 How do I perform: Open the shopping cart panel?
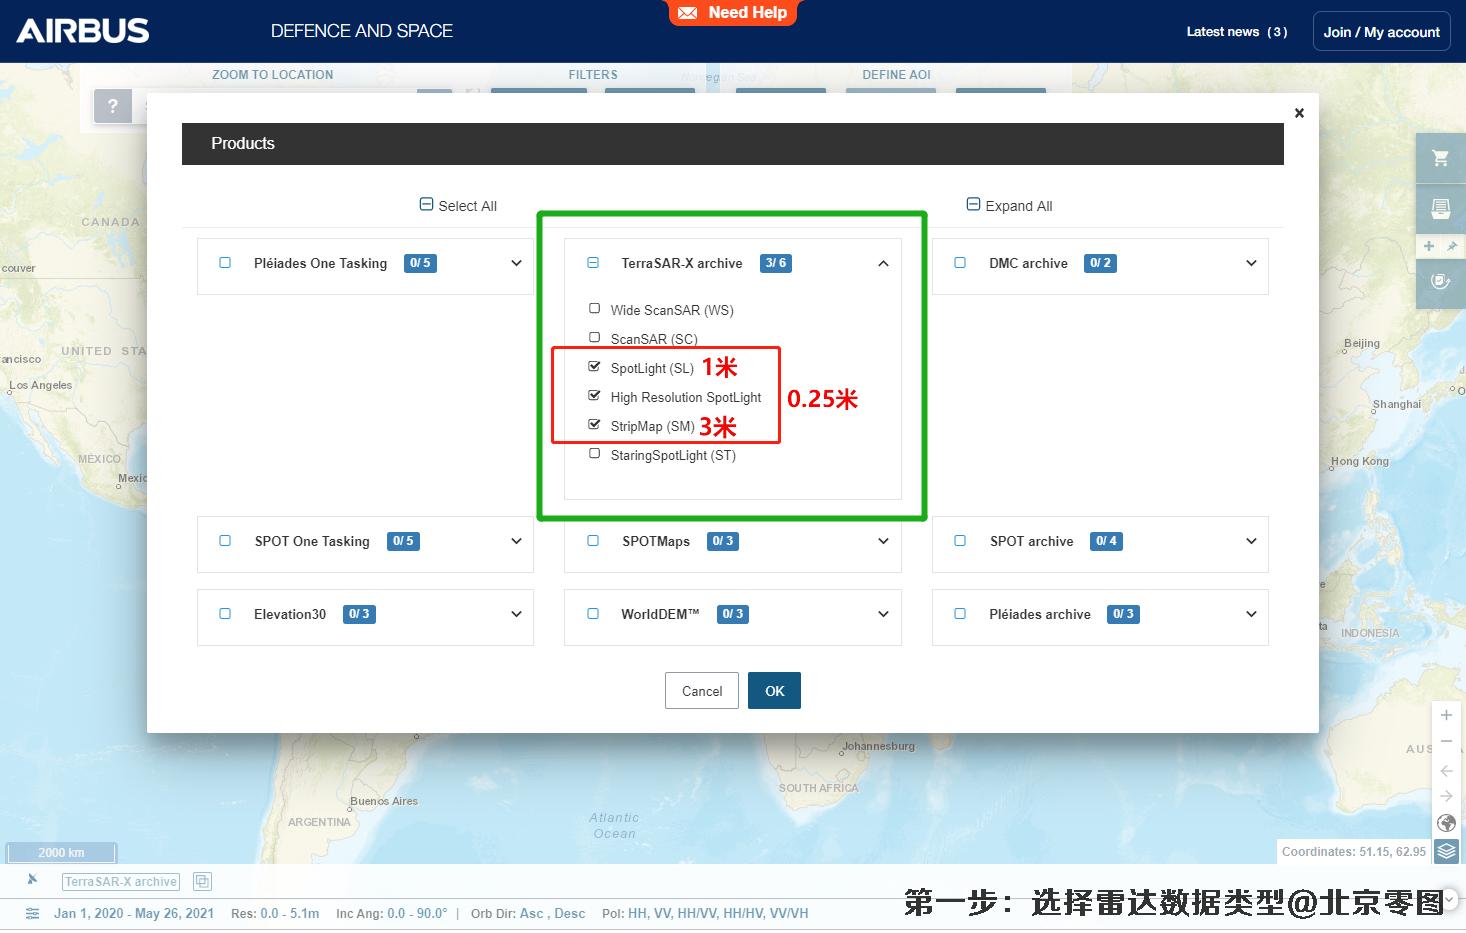coord(1440,158)
